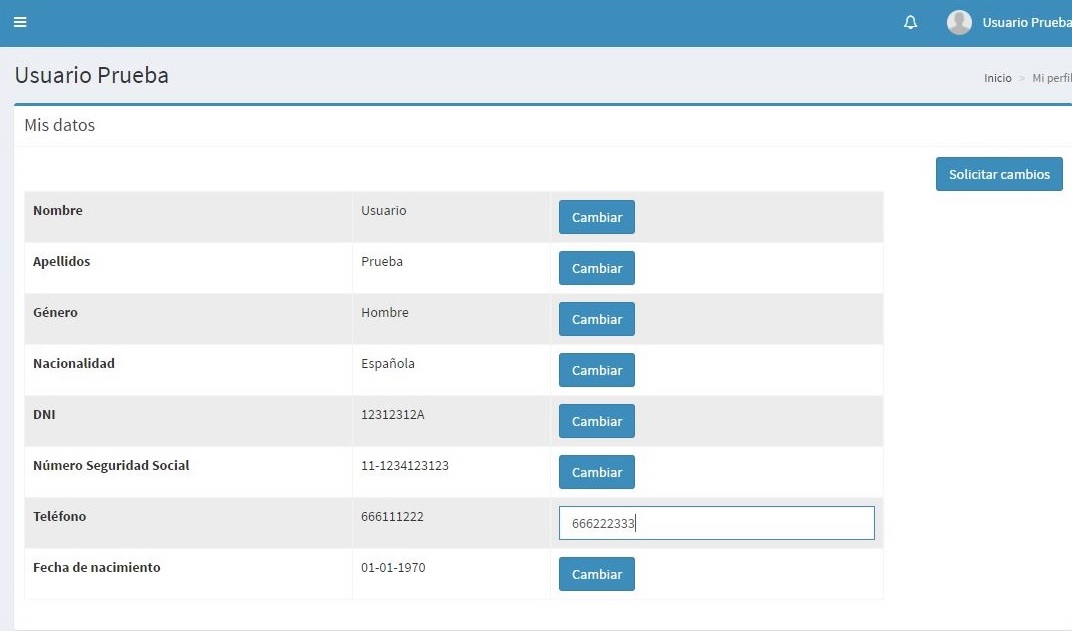This screenshot has width=1072, height=632.
Task: Edit Nacionalidad using its Cambiar button
Action: [x=596, y=370]
